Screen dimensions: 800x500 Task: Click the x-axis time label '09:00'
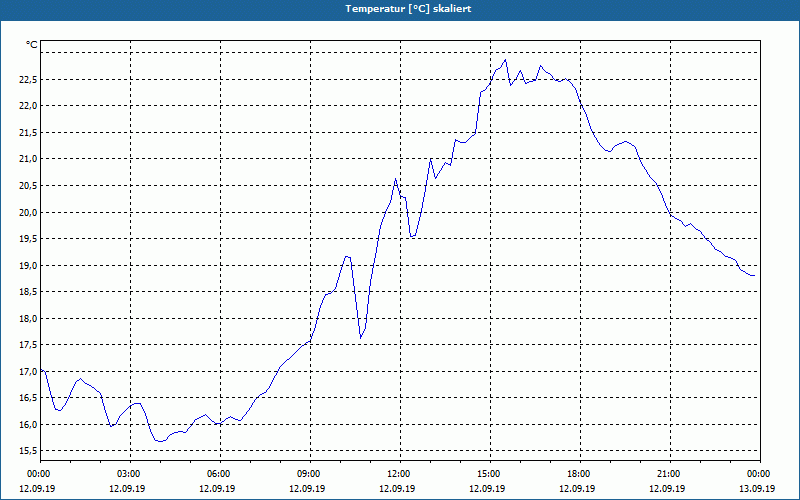click(x=308, y=474)
